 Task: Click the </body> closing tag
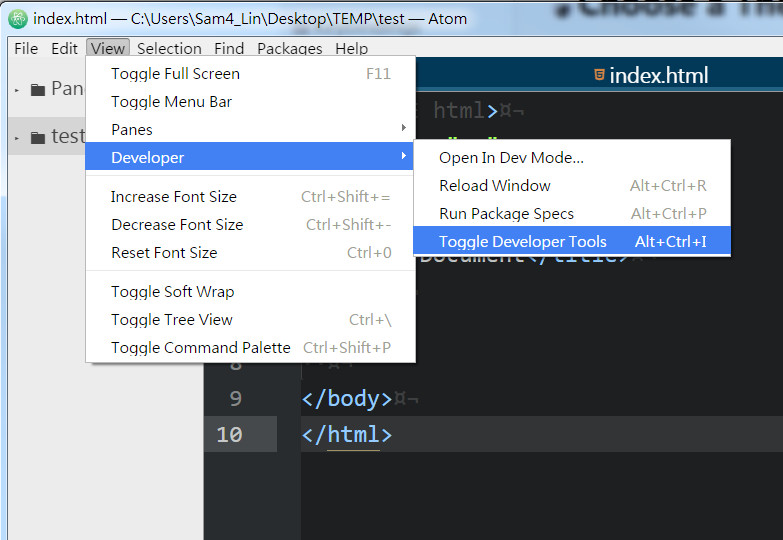click(x=347, y=399)
